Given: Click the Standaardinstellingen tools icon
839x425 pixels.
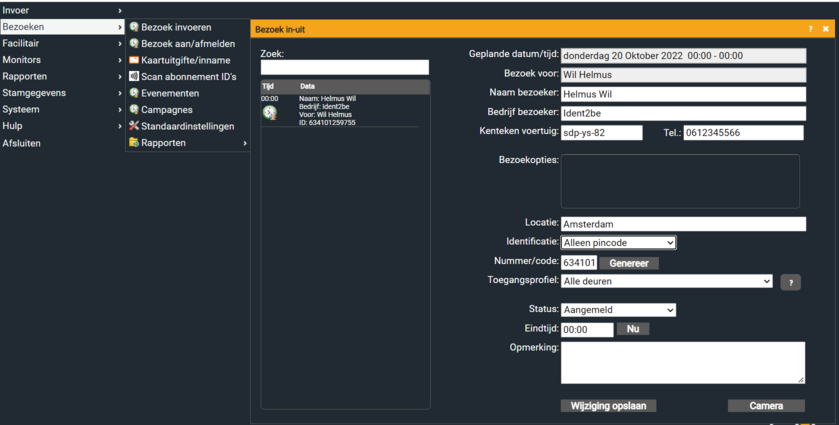Looking at the screenshot, I should coord(134,126).
